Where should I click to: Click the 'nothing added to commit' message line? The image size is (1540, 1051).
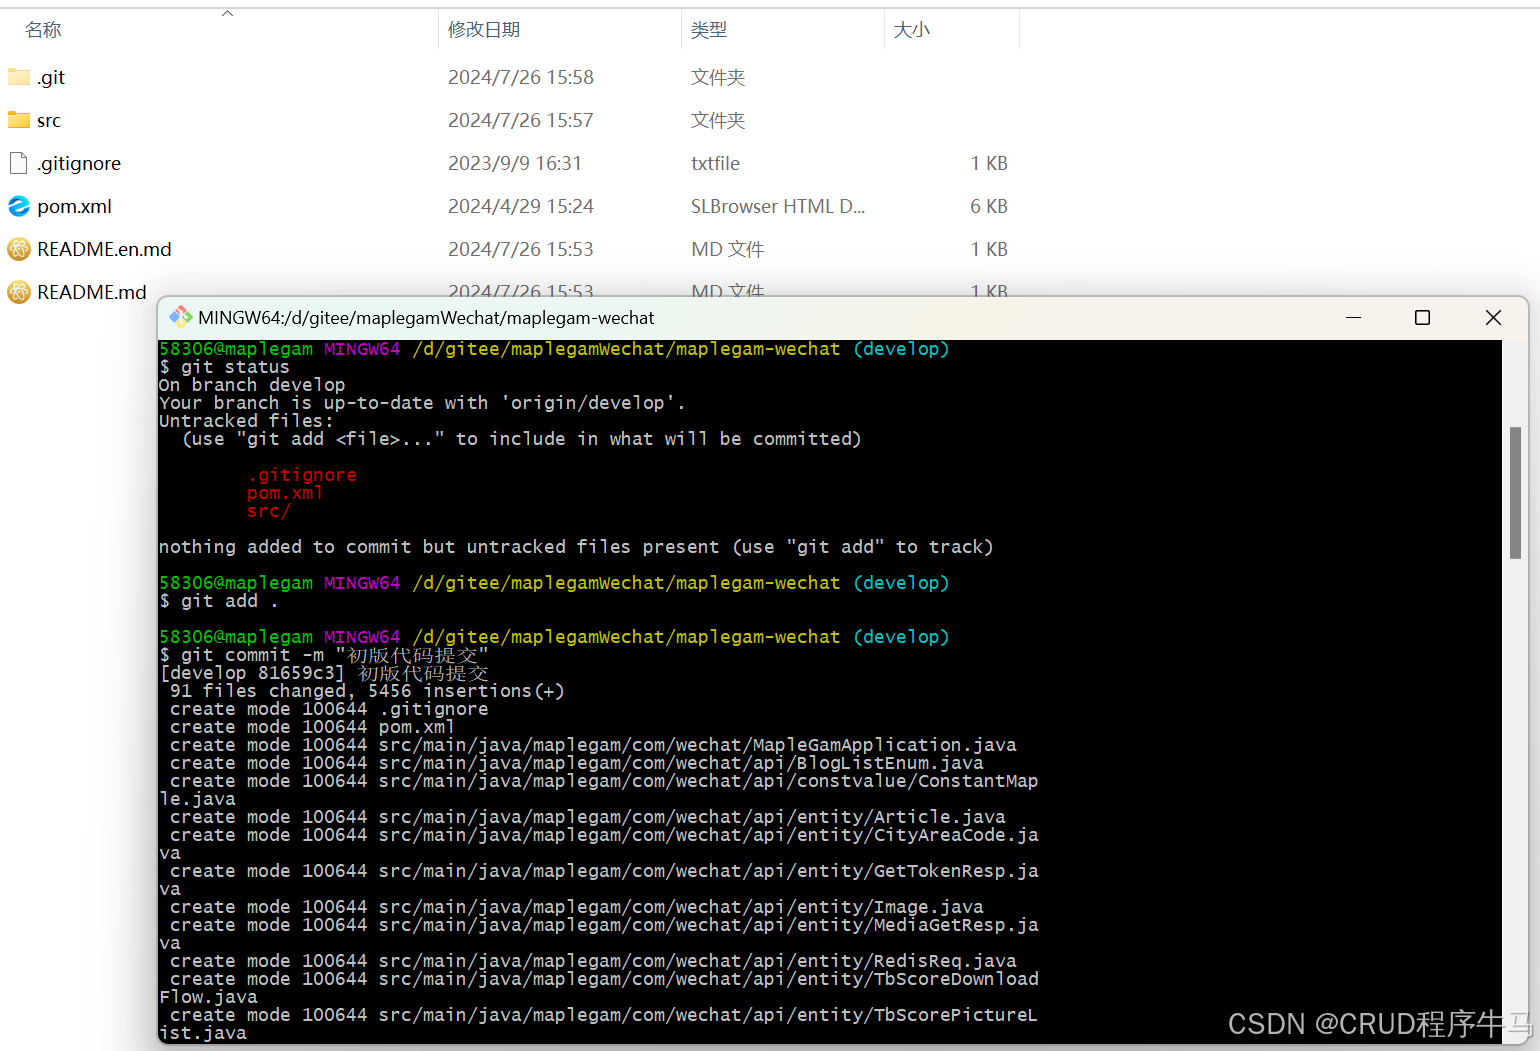click(576, 547)
